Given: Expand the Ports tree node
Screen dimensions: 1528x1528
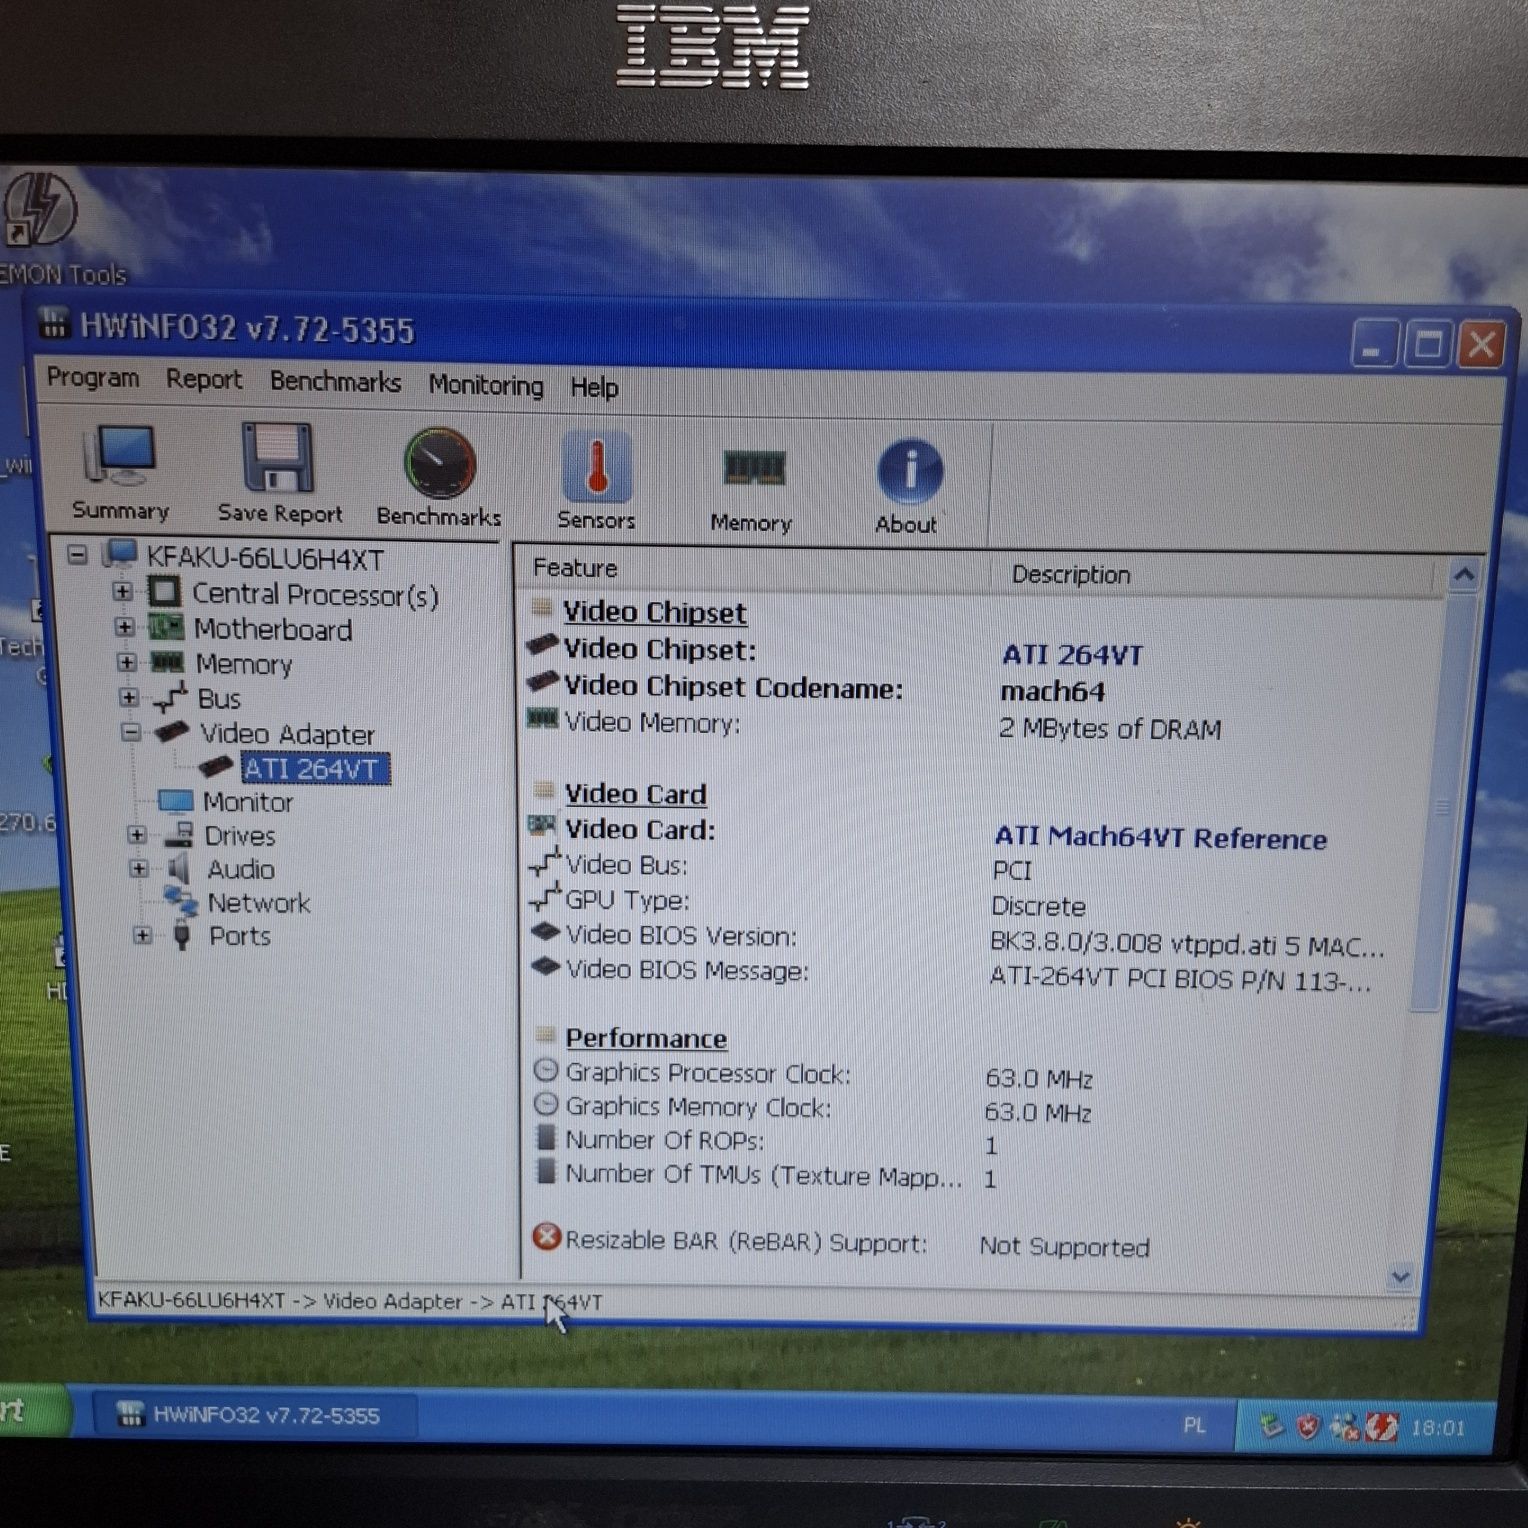Looking at the screenshot, I should point(142,936).
